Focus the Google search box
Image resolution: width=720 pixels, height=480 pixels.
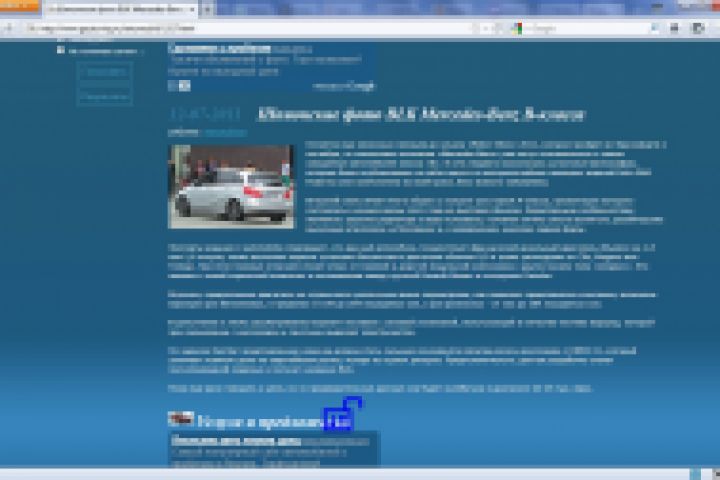[x=585, y=28]
